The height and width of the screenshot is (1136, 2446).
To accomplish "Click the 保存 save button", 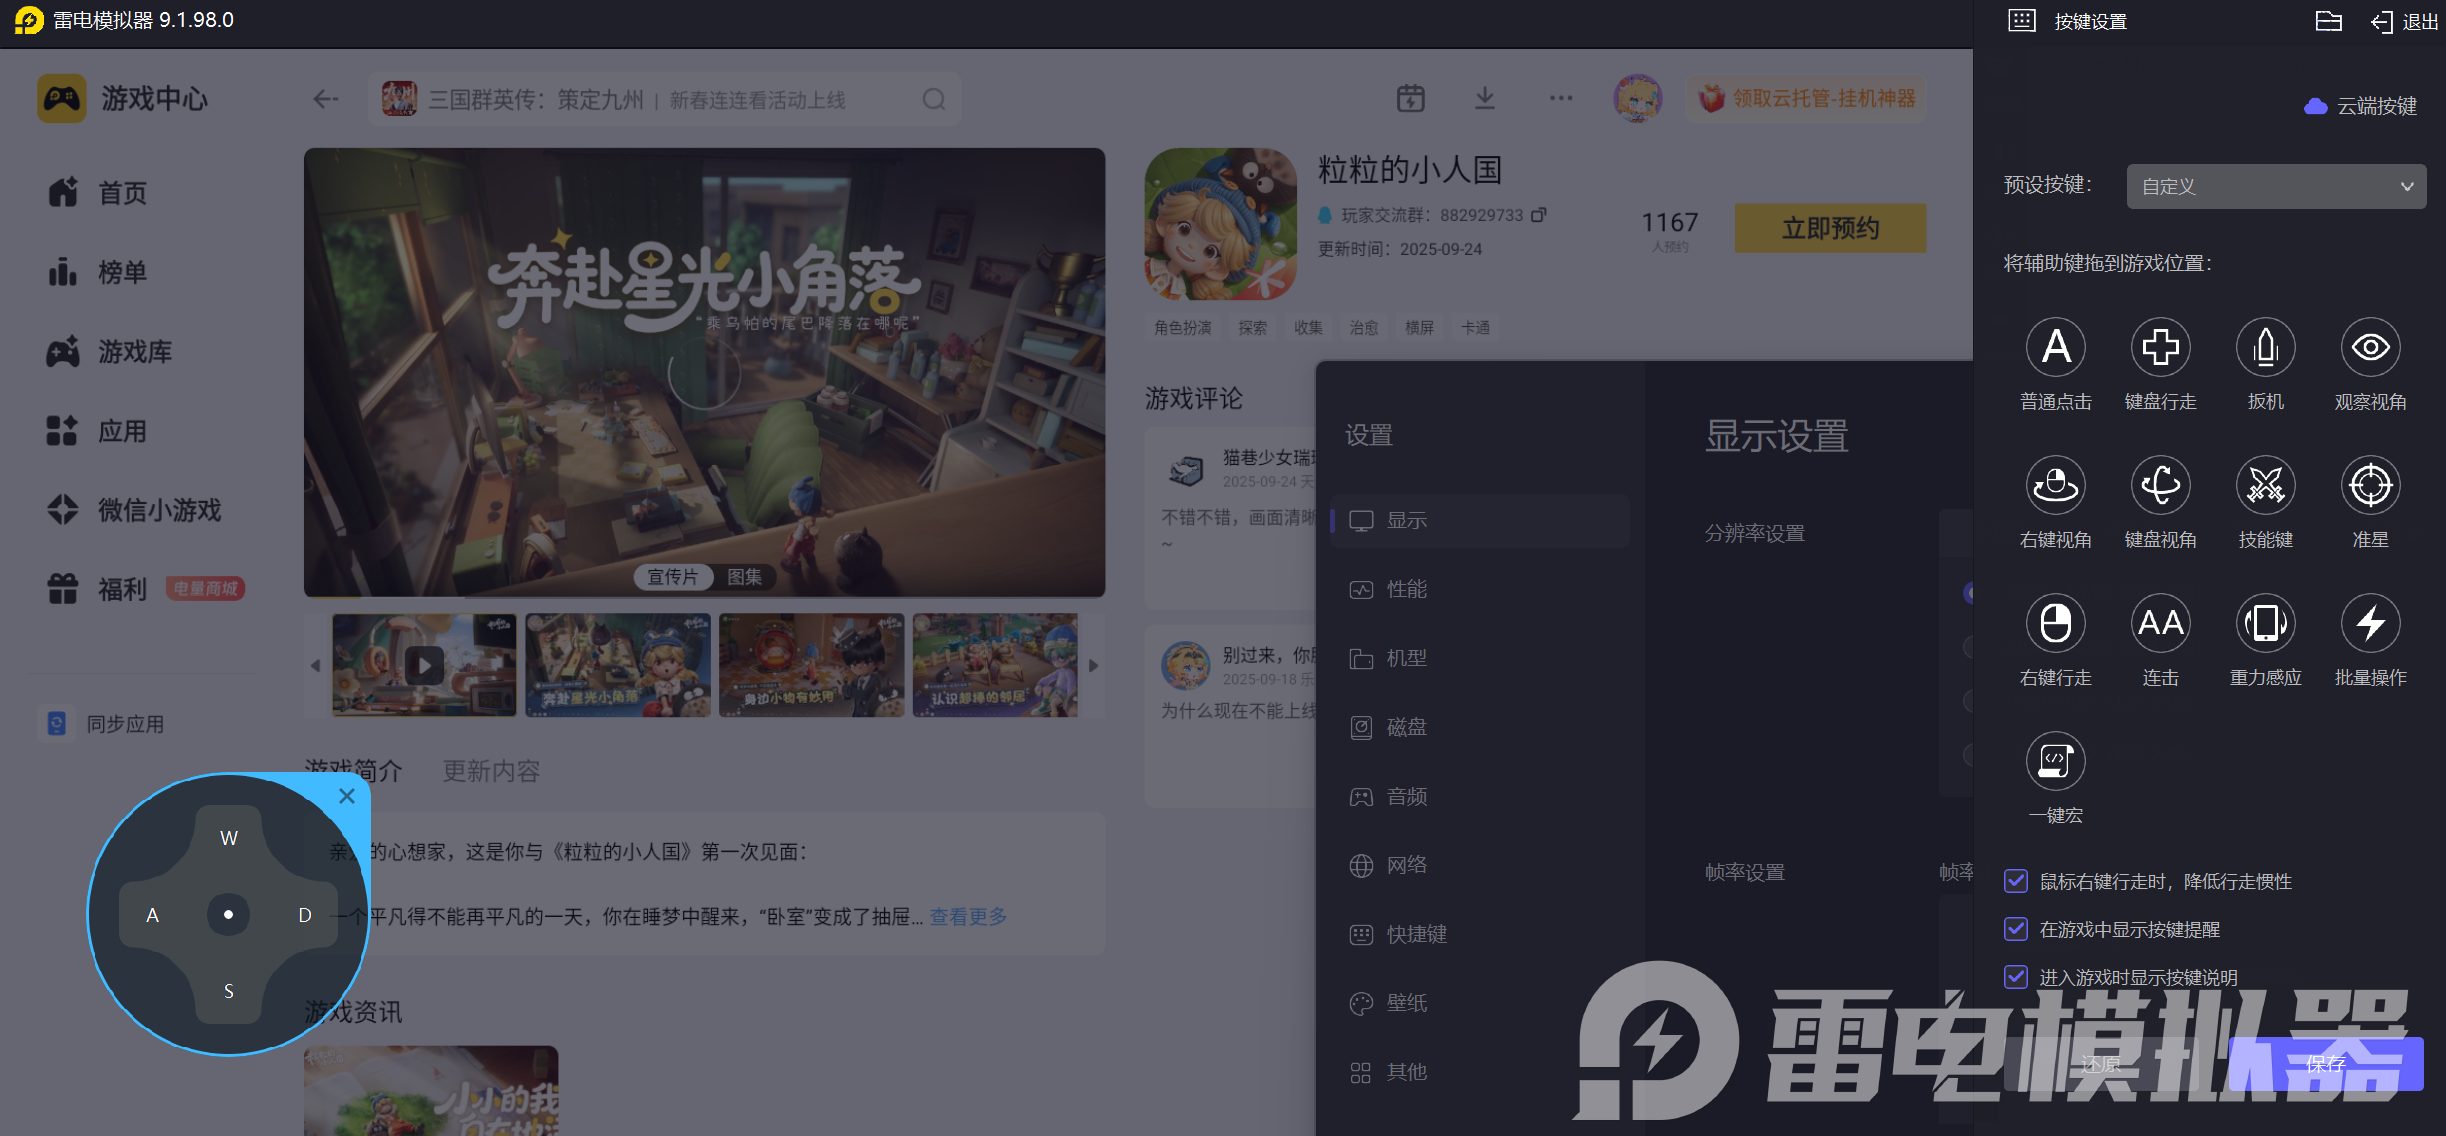I will [x=2325, y=1064].
